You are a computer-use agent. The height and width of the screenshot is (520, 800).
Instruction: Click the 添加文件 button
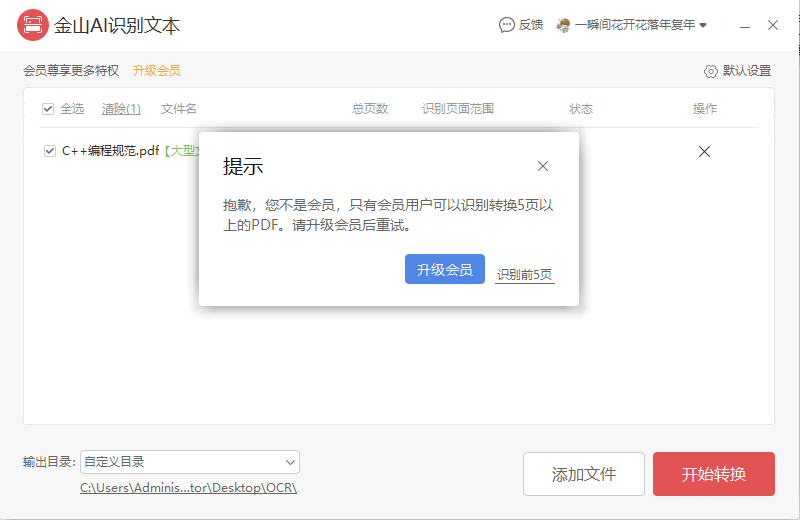(x=584, y=474)
